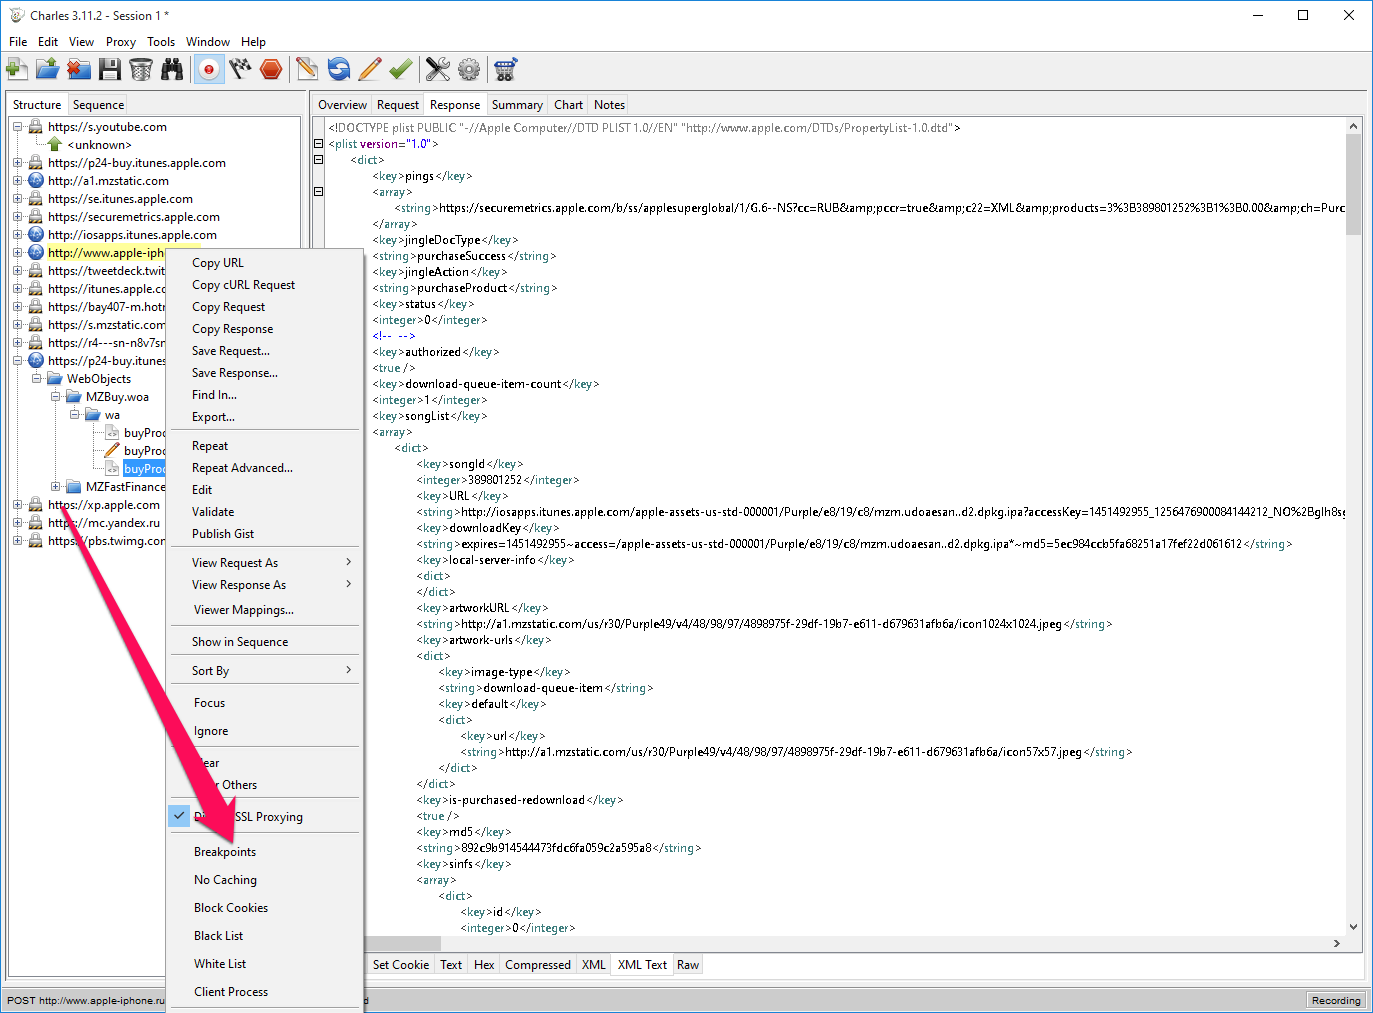The width and height of the screenshot is (1373, 1013).
Task: Choose Copy cURL Request from context menu
Action: 243,285
